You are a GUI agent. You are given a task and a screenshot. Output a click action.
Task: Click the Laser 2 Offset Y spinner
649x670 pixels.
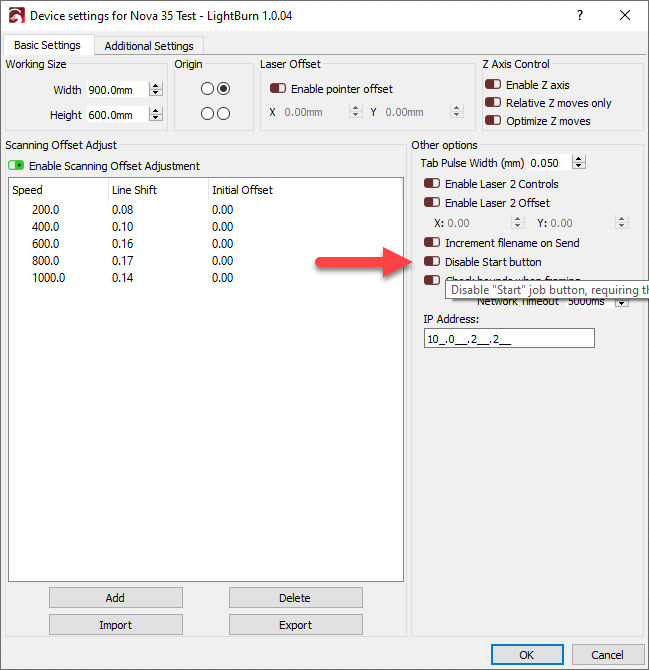[621, 222]
